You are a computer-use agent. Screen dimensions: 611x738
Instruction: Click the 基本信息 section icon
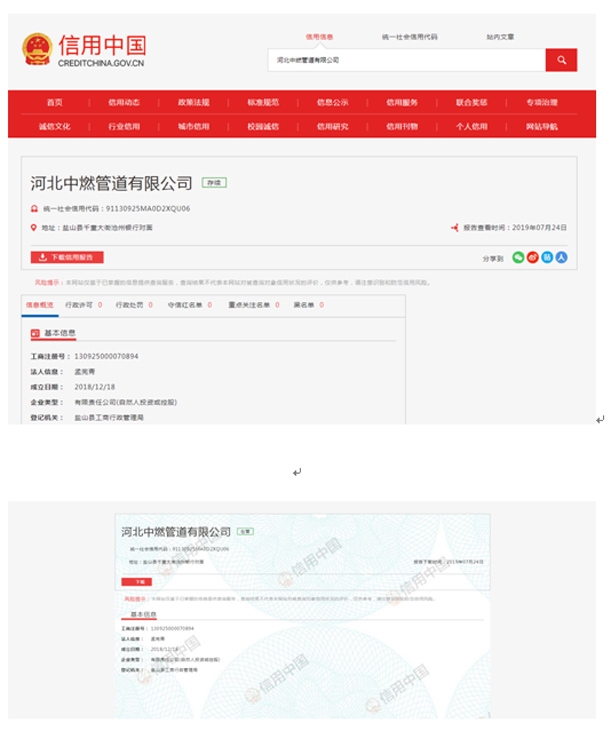(x=35, y=333)
